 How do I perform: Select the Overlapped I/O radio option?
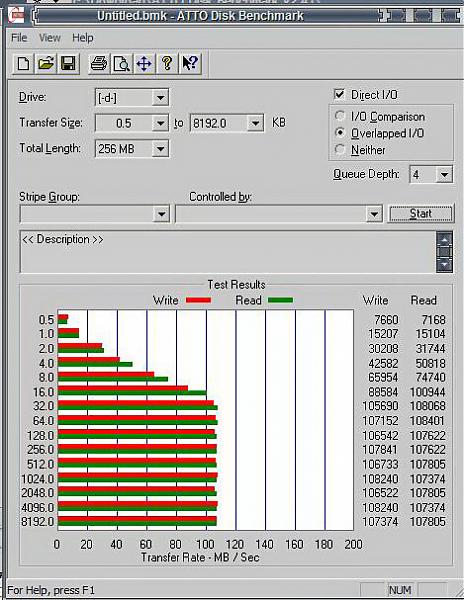(340, 133)
